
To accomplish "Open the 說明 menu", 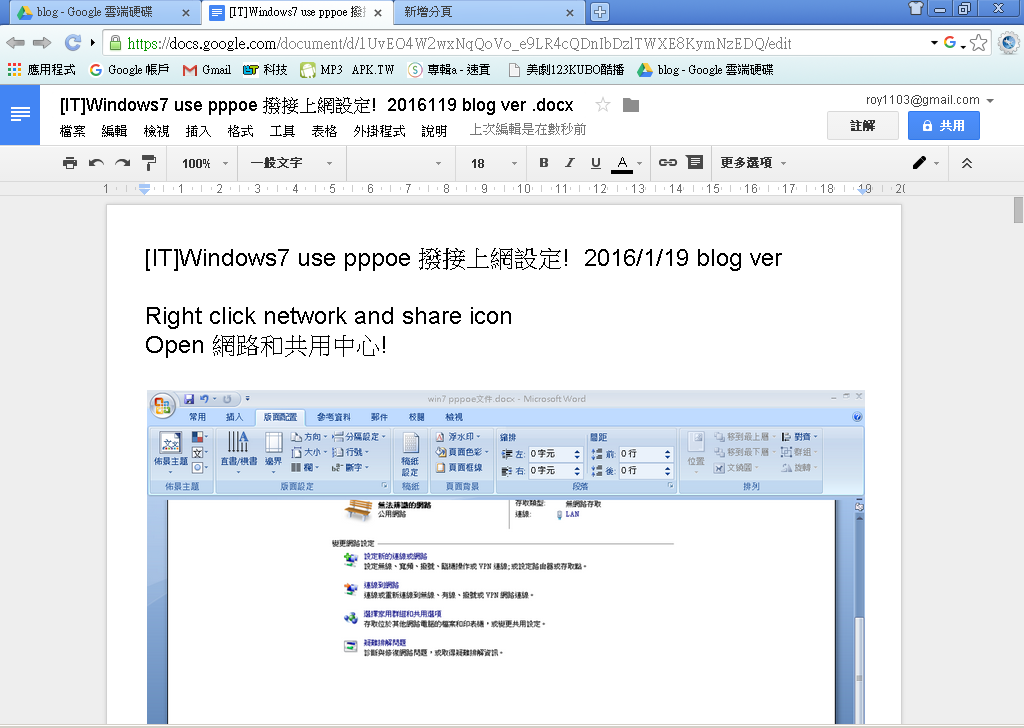I will (x=434, y=131).
